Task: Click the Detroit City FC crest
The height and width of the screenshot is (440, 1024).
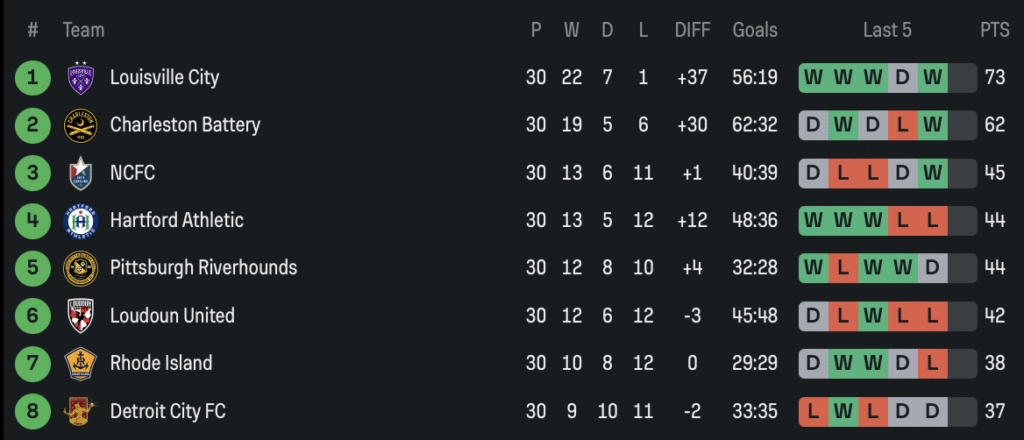Action: point(80,410)
